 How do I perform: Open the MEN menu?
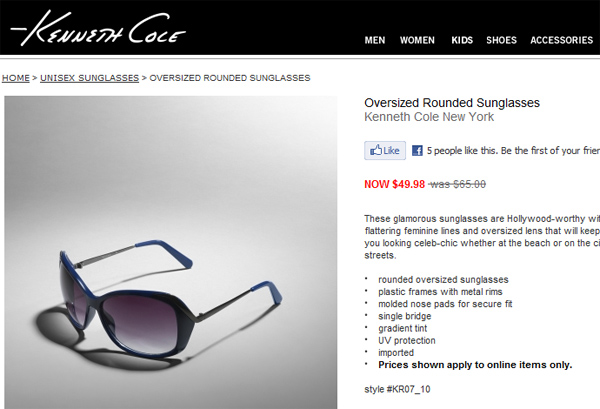click(x=375, y=40)
